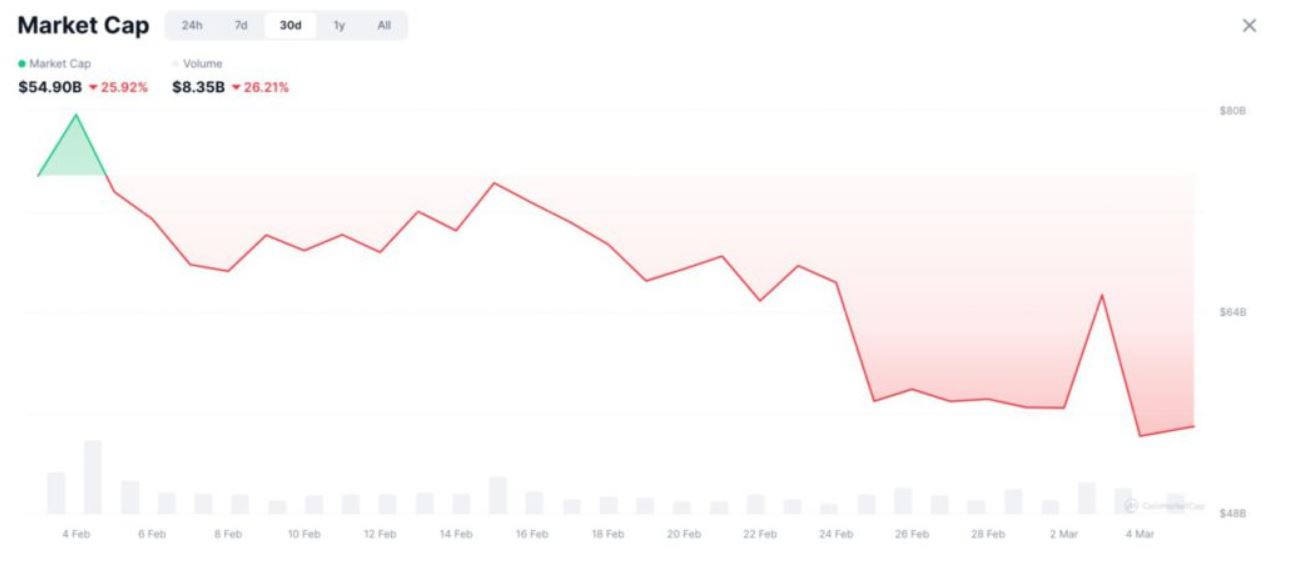Click the 24 Feb date axis label
The height and width of the screenshot is (587, 1289).
[x=836, y=534]
